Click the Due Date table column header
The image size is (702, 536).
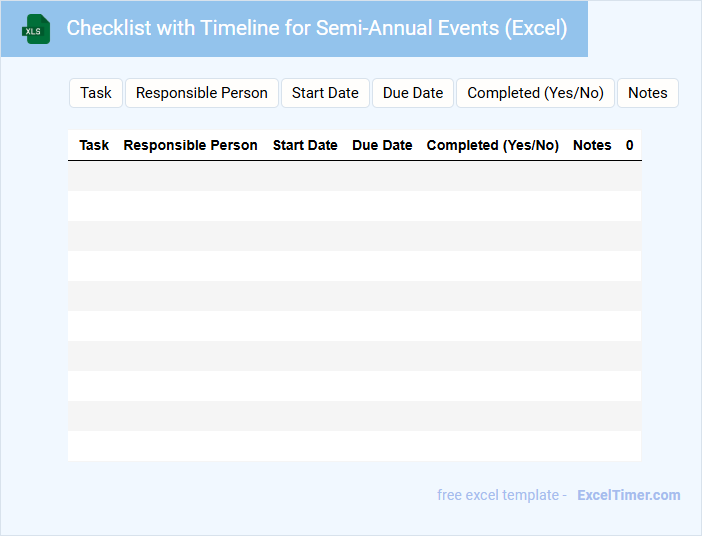coord(382,145)
